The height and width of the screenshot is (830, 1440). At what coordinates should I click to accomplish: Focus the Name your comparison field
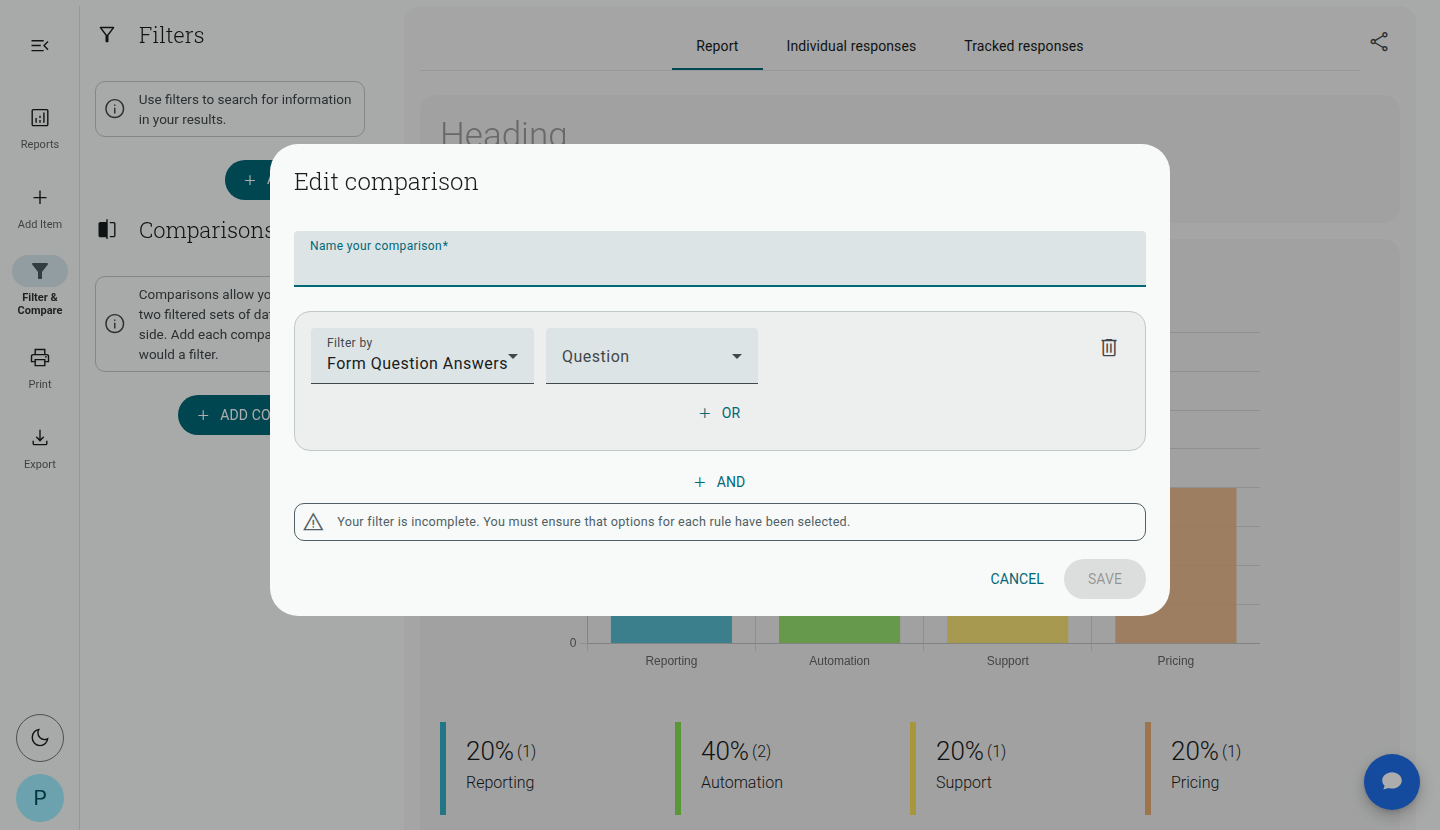click(x=720, y=259)
